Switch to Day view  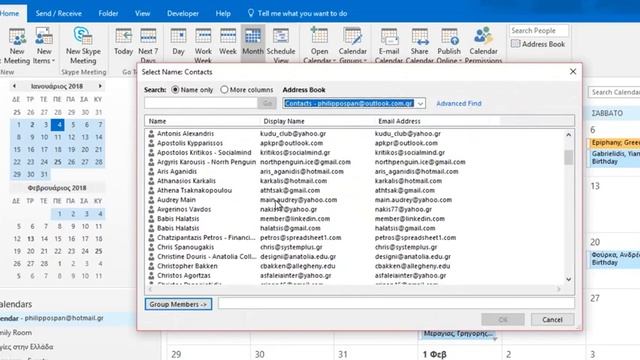pyautogui.click(x=178, y=42)
